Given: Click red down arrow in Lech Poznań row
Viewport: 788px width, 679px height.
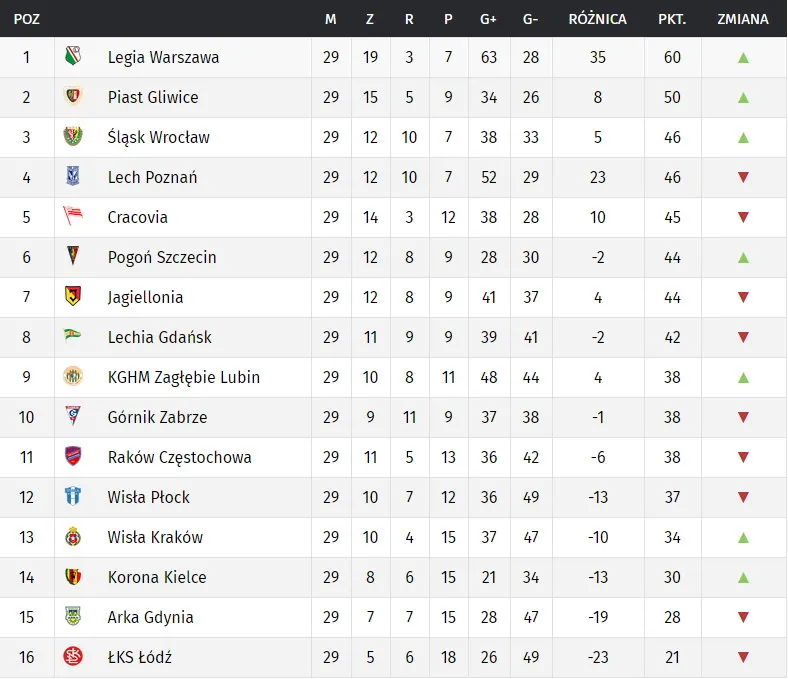Looking at the screenshot, I should click(x=743, y=177).
